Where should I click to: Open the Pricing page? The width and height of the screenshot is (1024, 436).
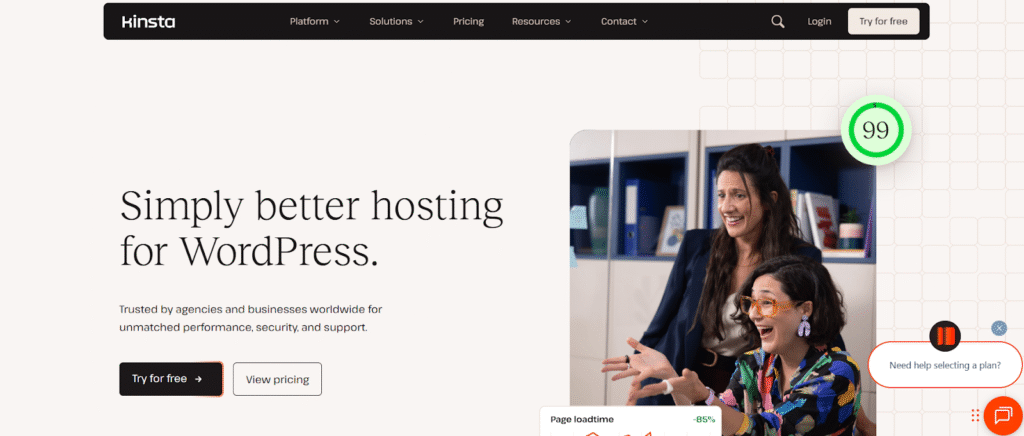click(468, 22)
